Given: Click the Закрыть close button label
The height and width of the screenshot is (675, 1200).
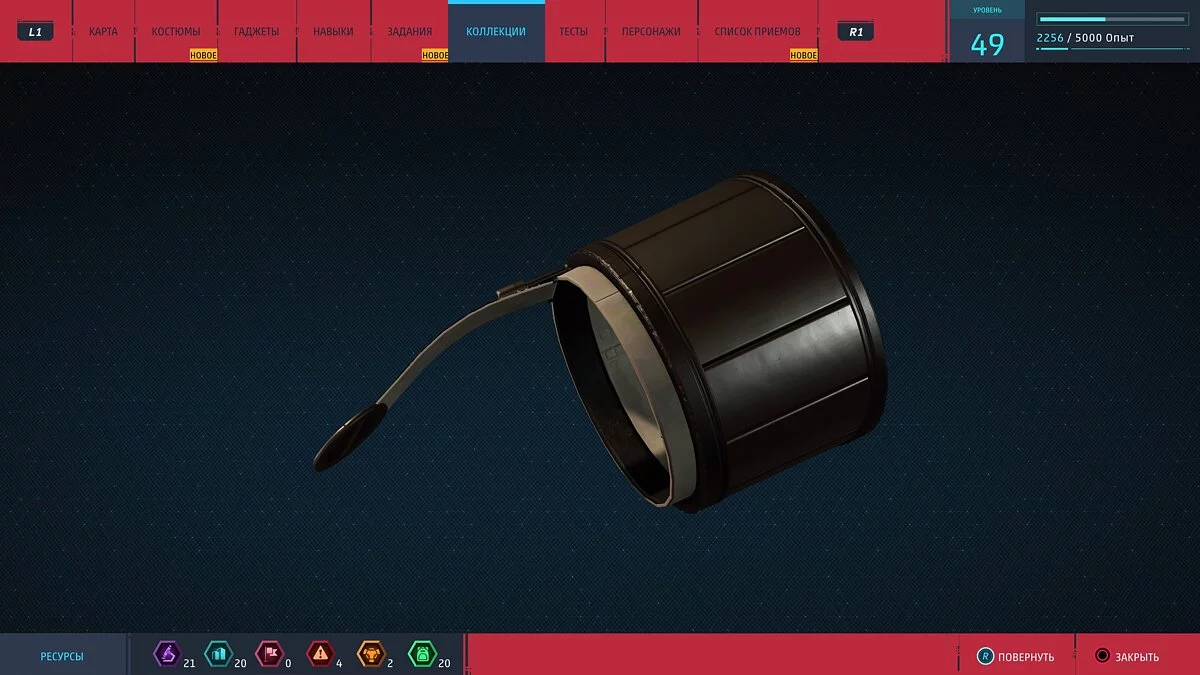Looking at the screenshot, I should pos(1138,657).
